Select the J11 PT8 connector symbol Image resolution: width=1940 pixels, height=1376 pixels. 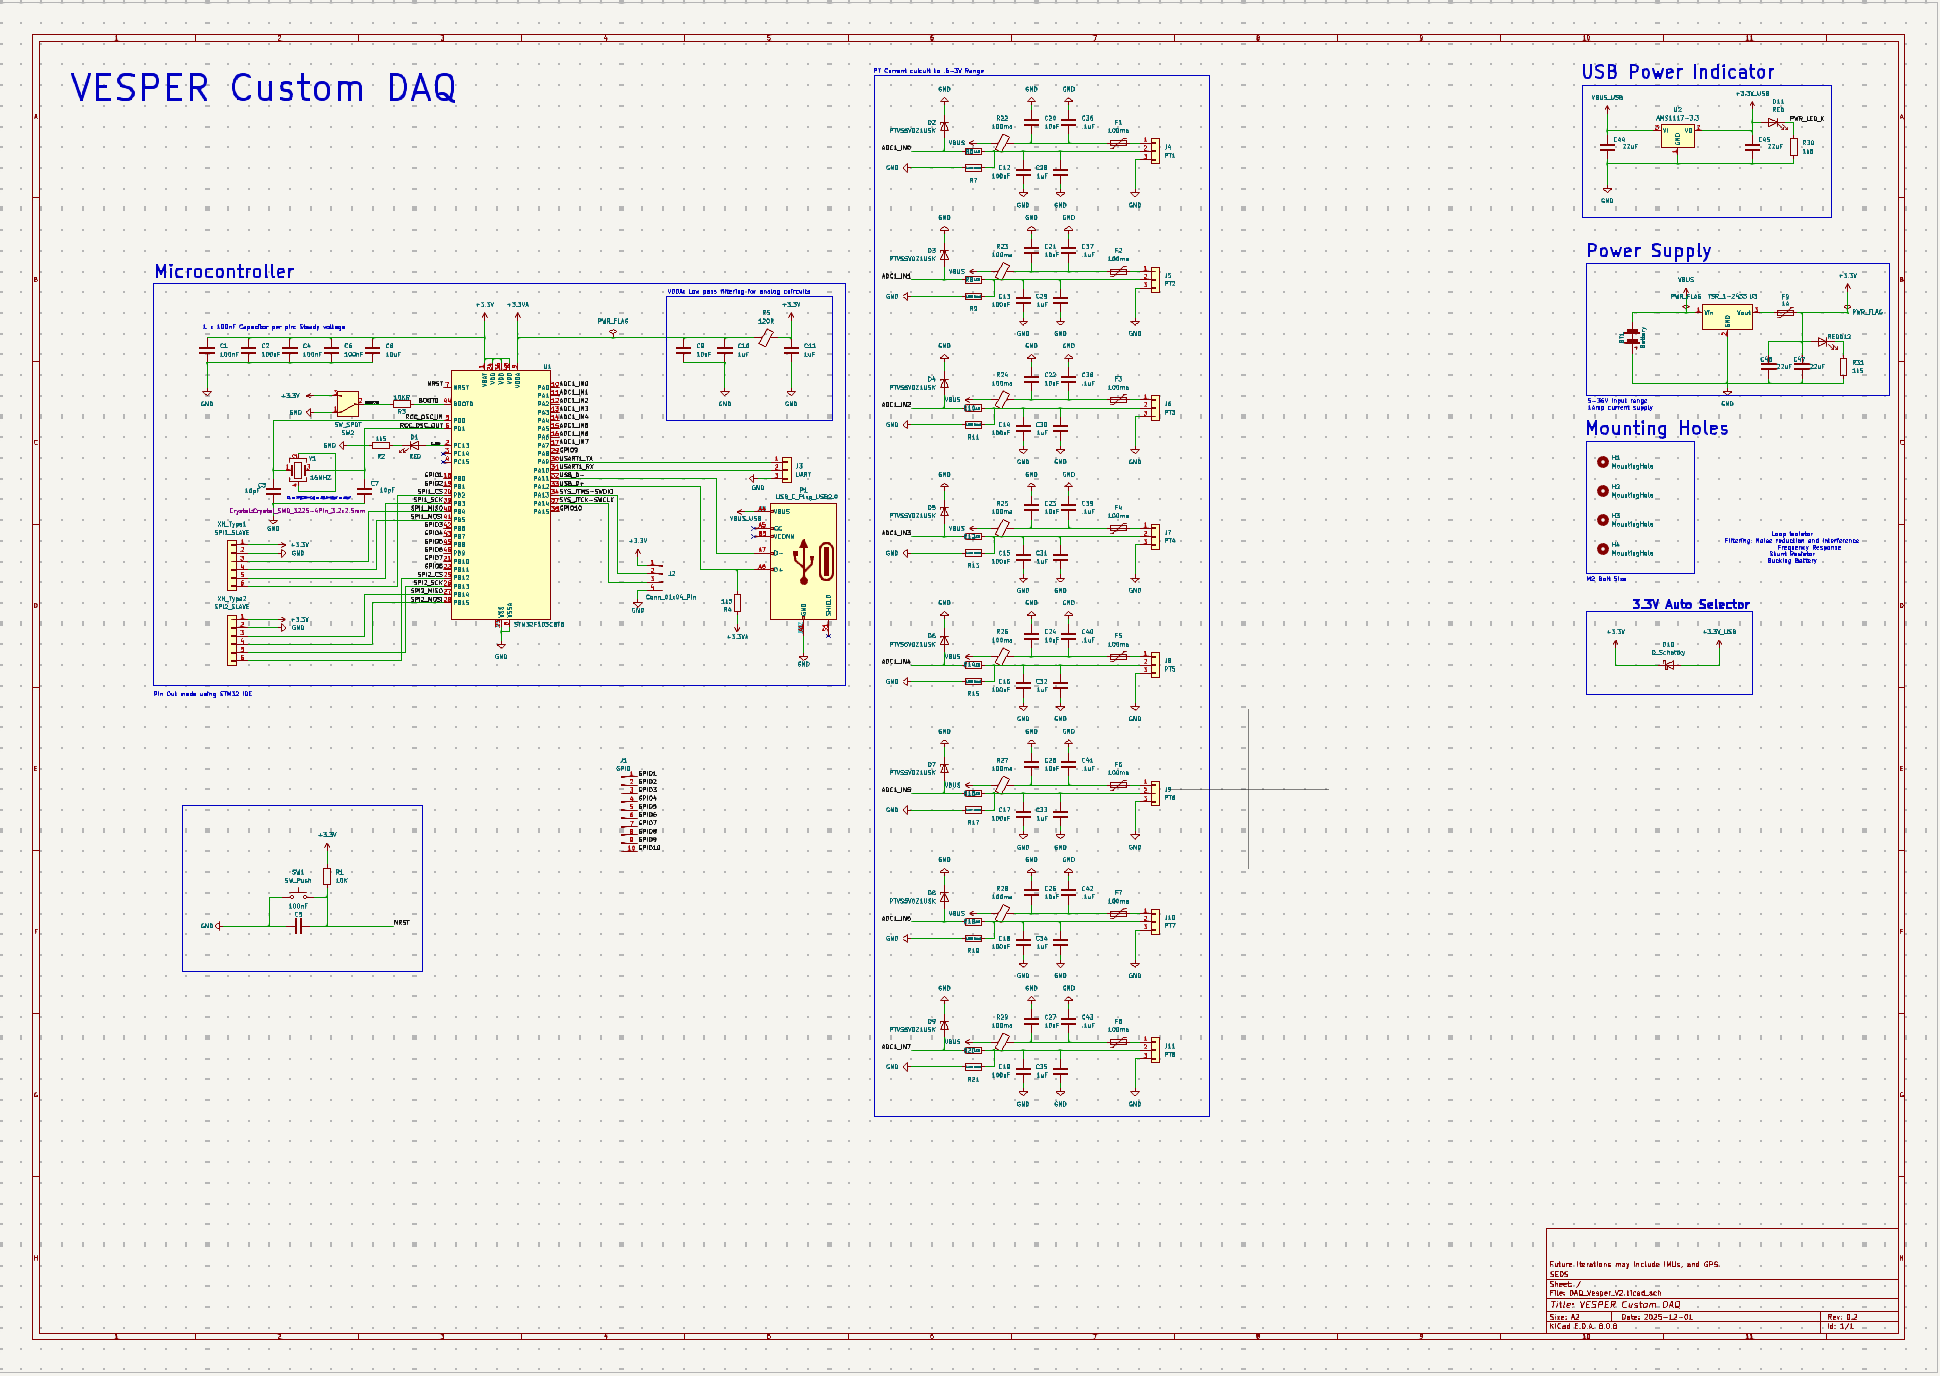pyautogui.click(x=1155, y=1050)
